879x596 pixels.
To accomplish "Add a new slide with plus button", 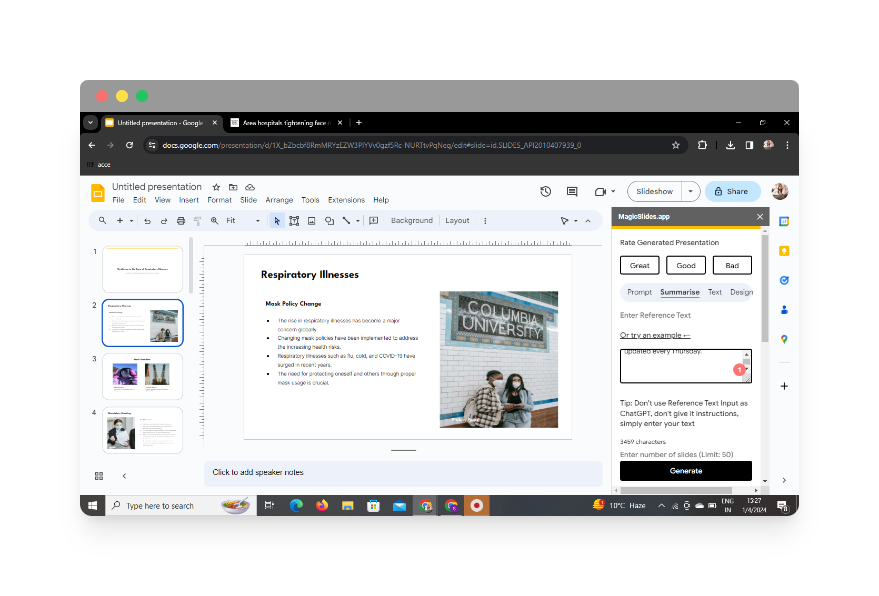I will coord(119,221).
